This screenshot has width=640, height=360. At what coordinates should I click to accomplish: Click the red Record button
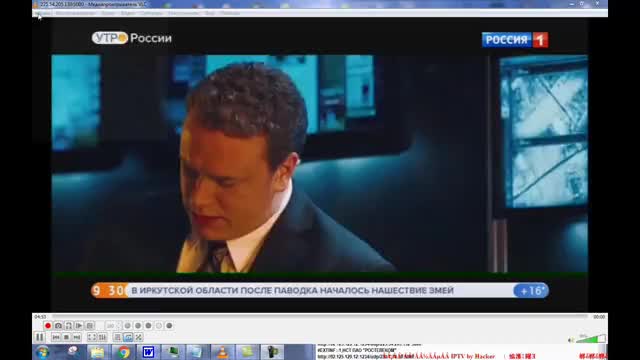[x=48, y=326]
